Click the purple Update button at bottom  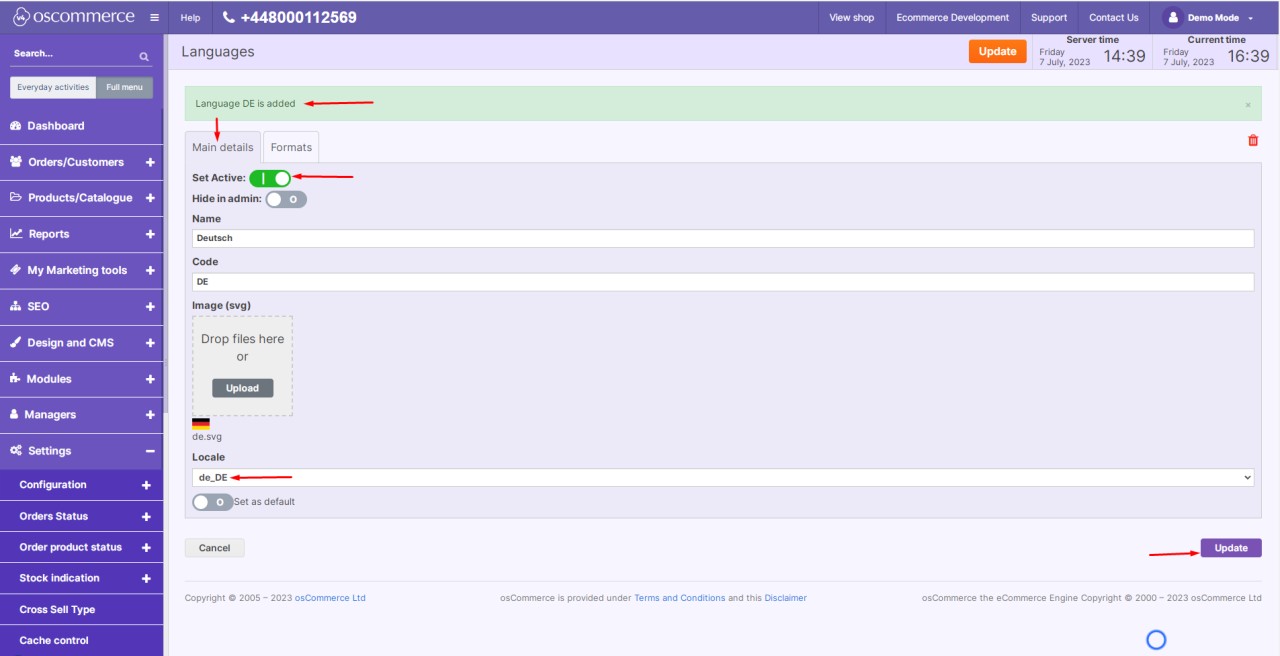pyautogui.click(x=1231, y=548)
